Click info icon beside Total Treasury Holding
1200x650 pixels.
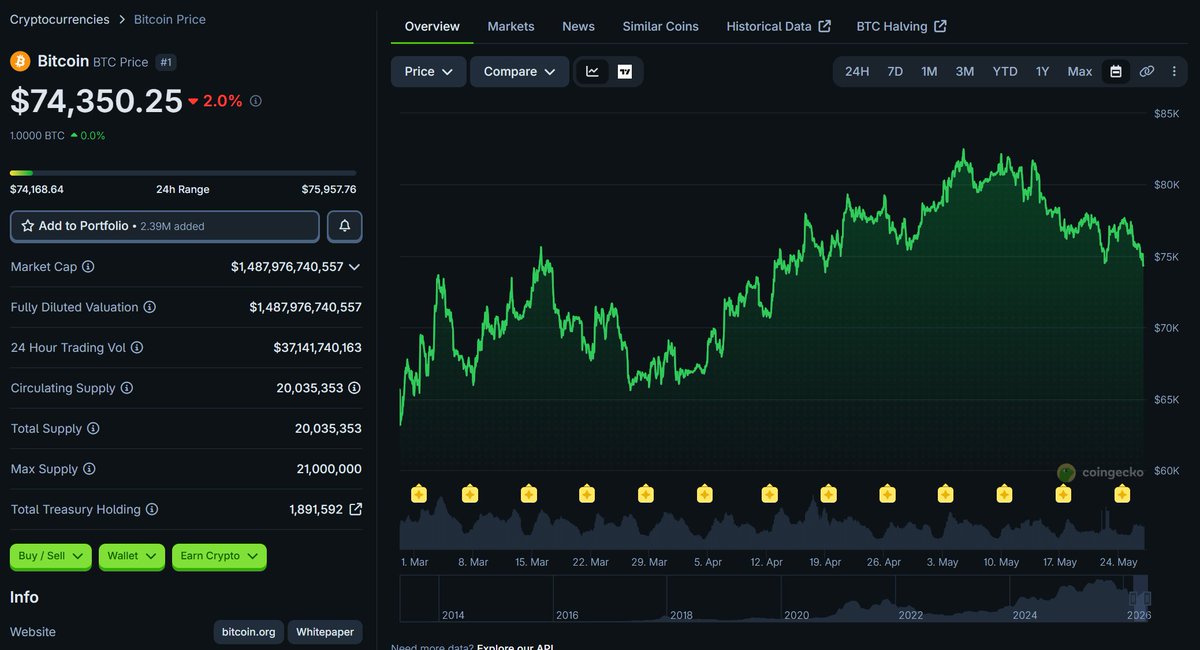152,510
